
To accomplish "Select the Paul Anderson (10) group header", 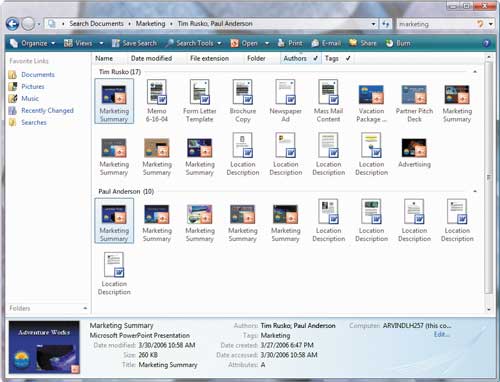I will click(x=126, y=191).
